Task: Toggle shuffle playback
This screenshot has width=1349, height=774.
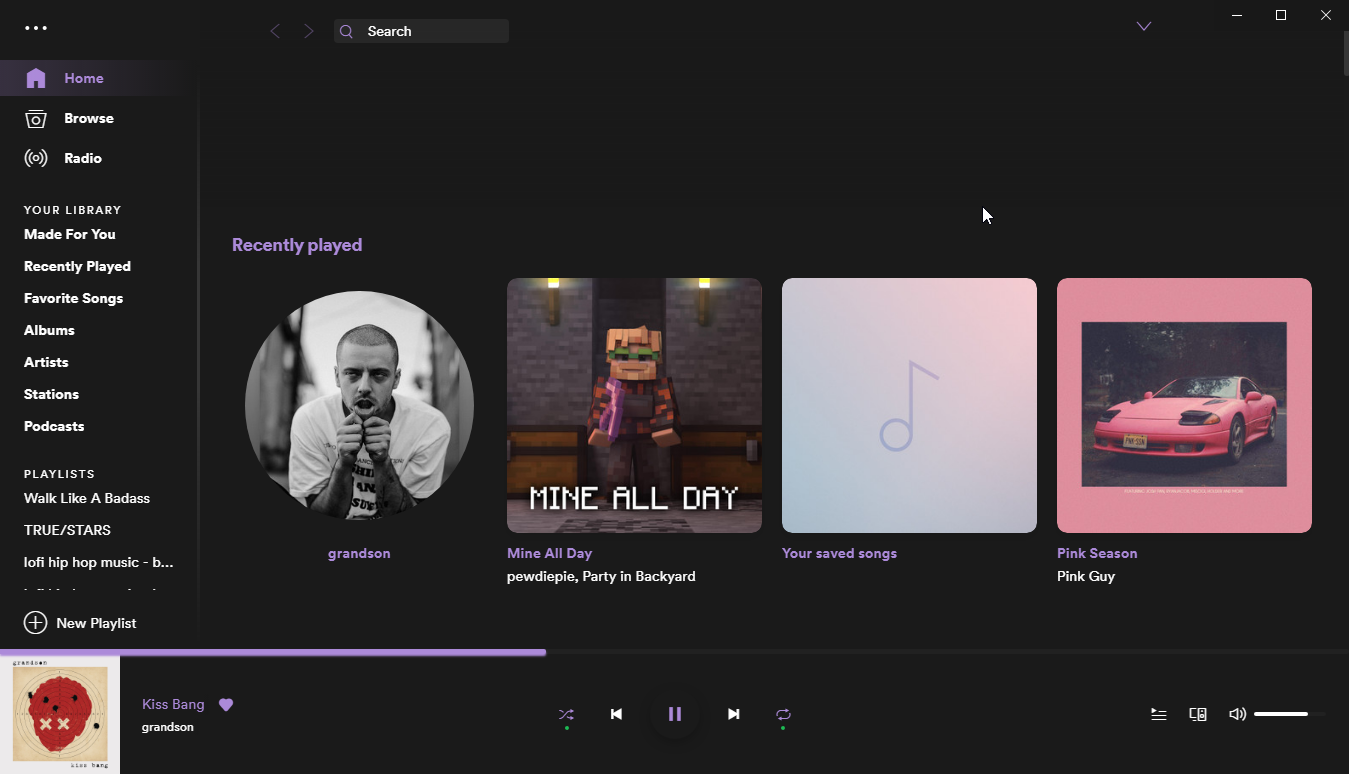Action: [x=566, y=714]
